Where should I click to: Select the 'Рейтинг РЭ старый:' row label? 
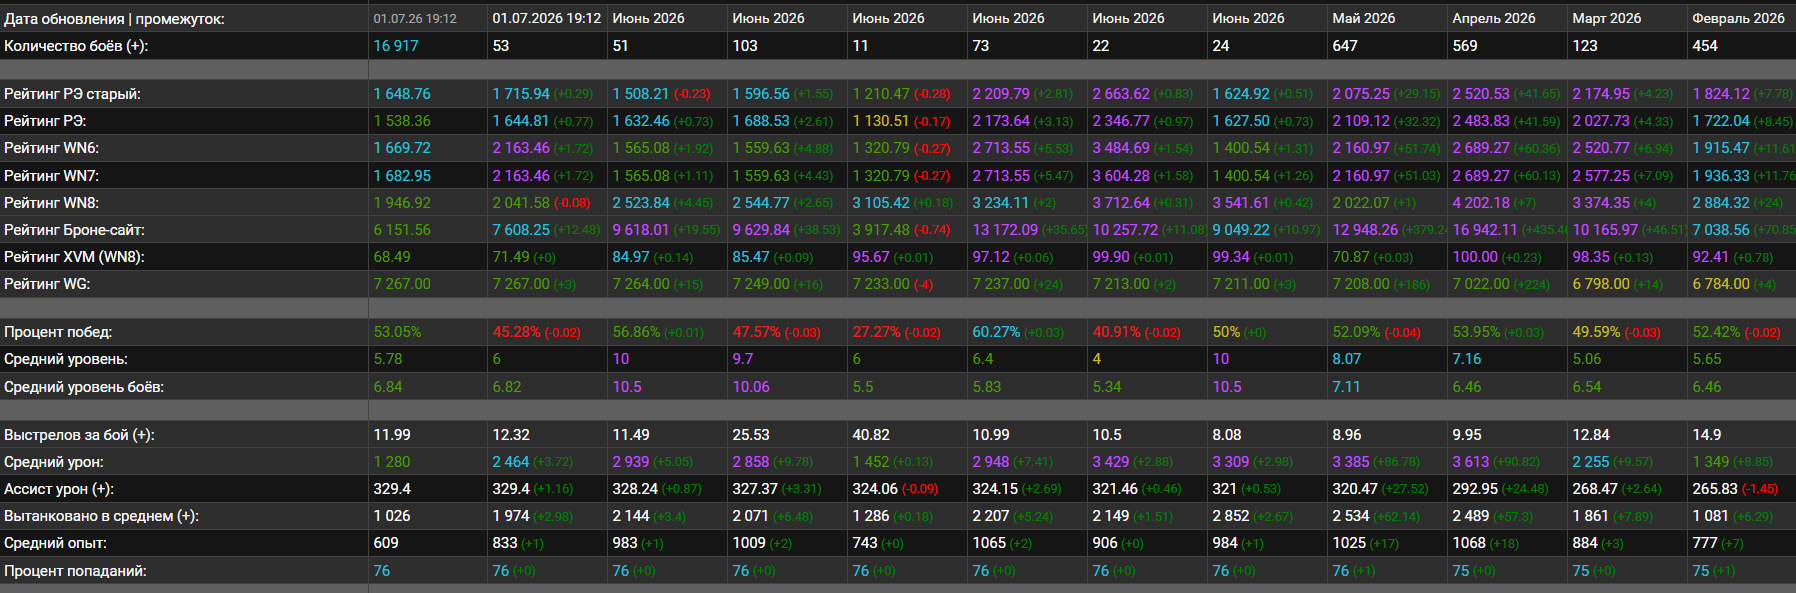[x=72, y=93]
